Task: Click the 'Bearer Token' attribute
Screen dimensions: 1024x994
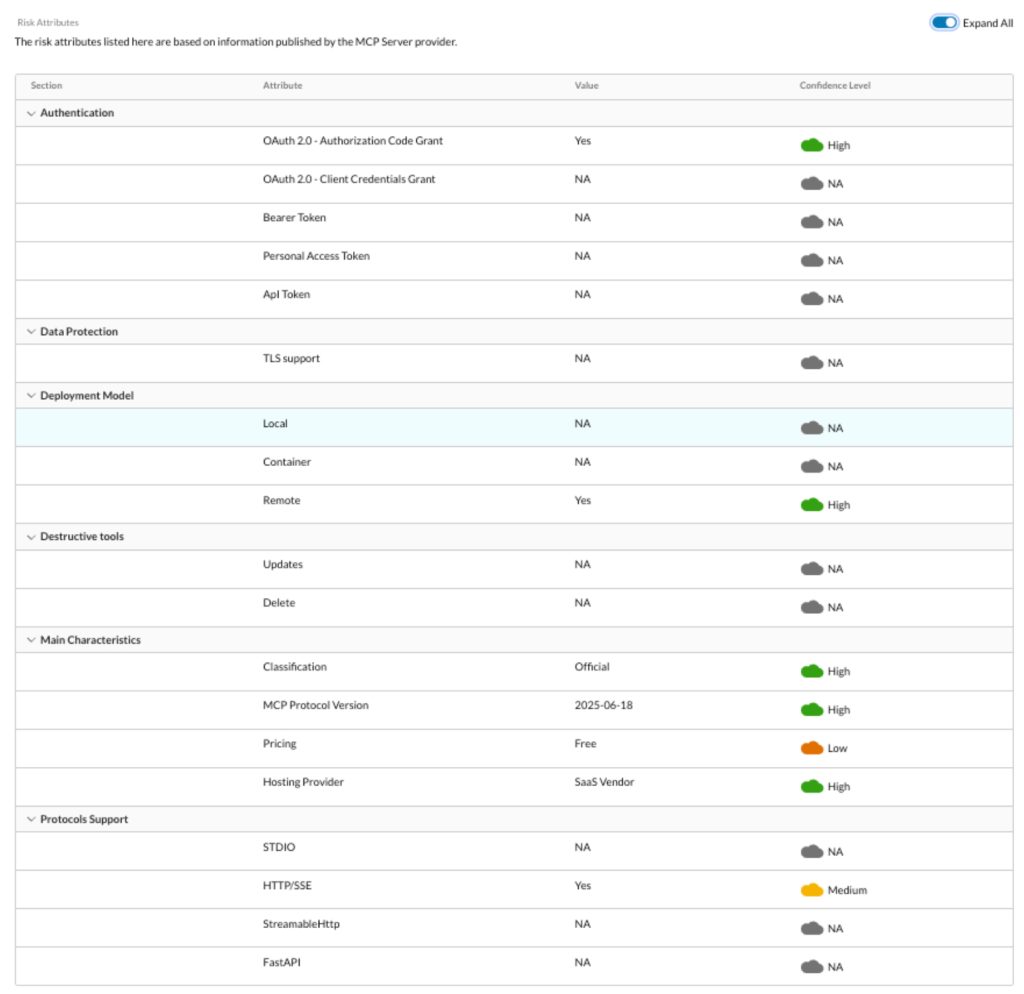Action: click(x=294, y=218)
